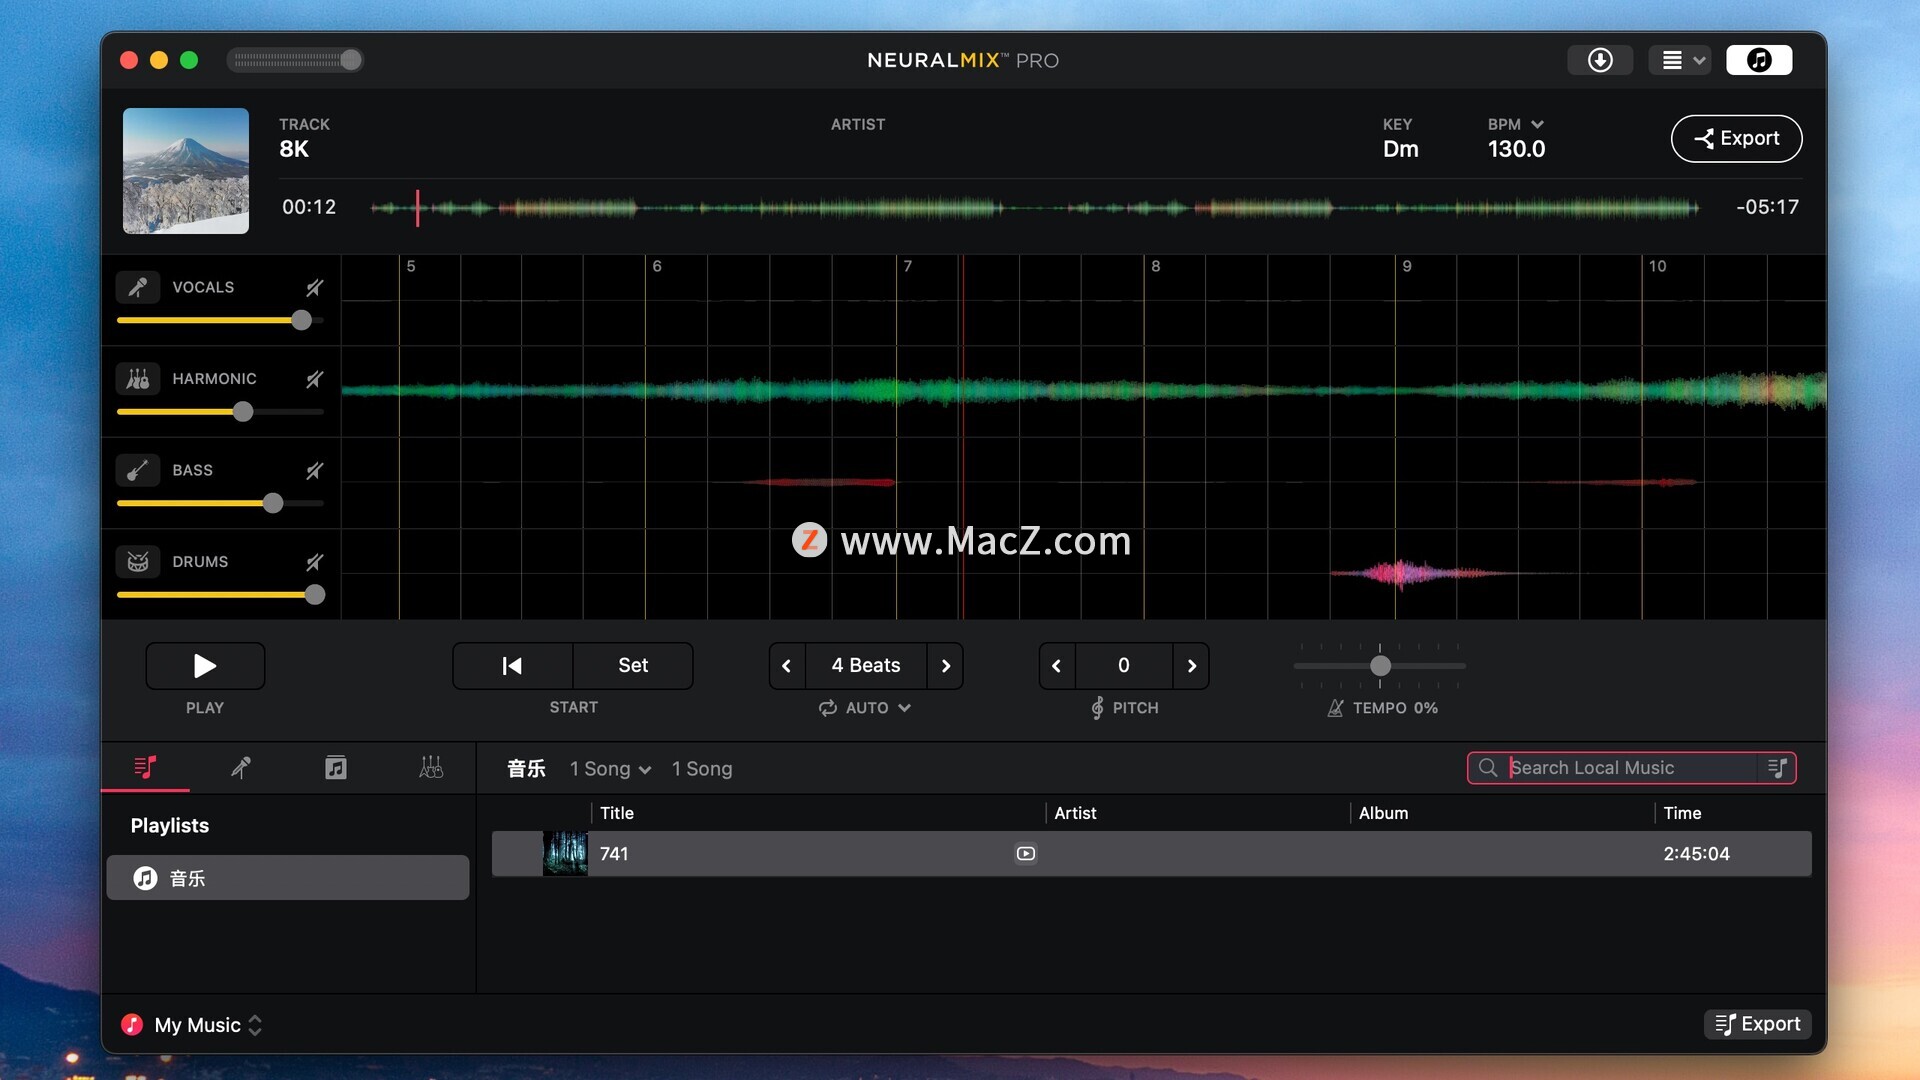Click the top Export button with share icon

(x=1736, y=138)
